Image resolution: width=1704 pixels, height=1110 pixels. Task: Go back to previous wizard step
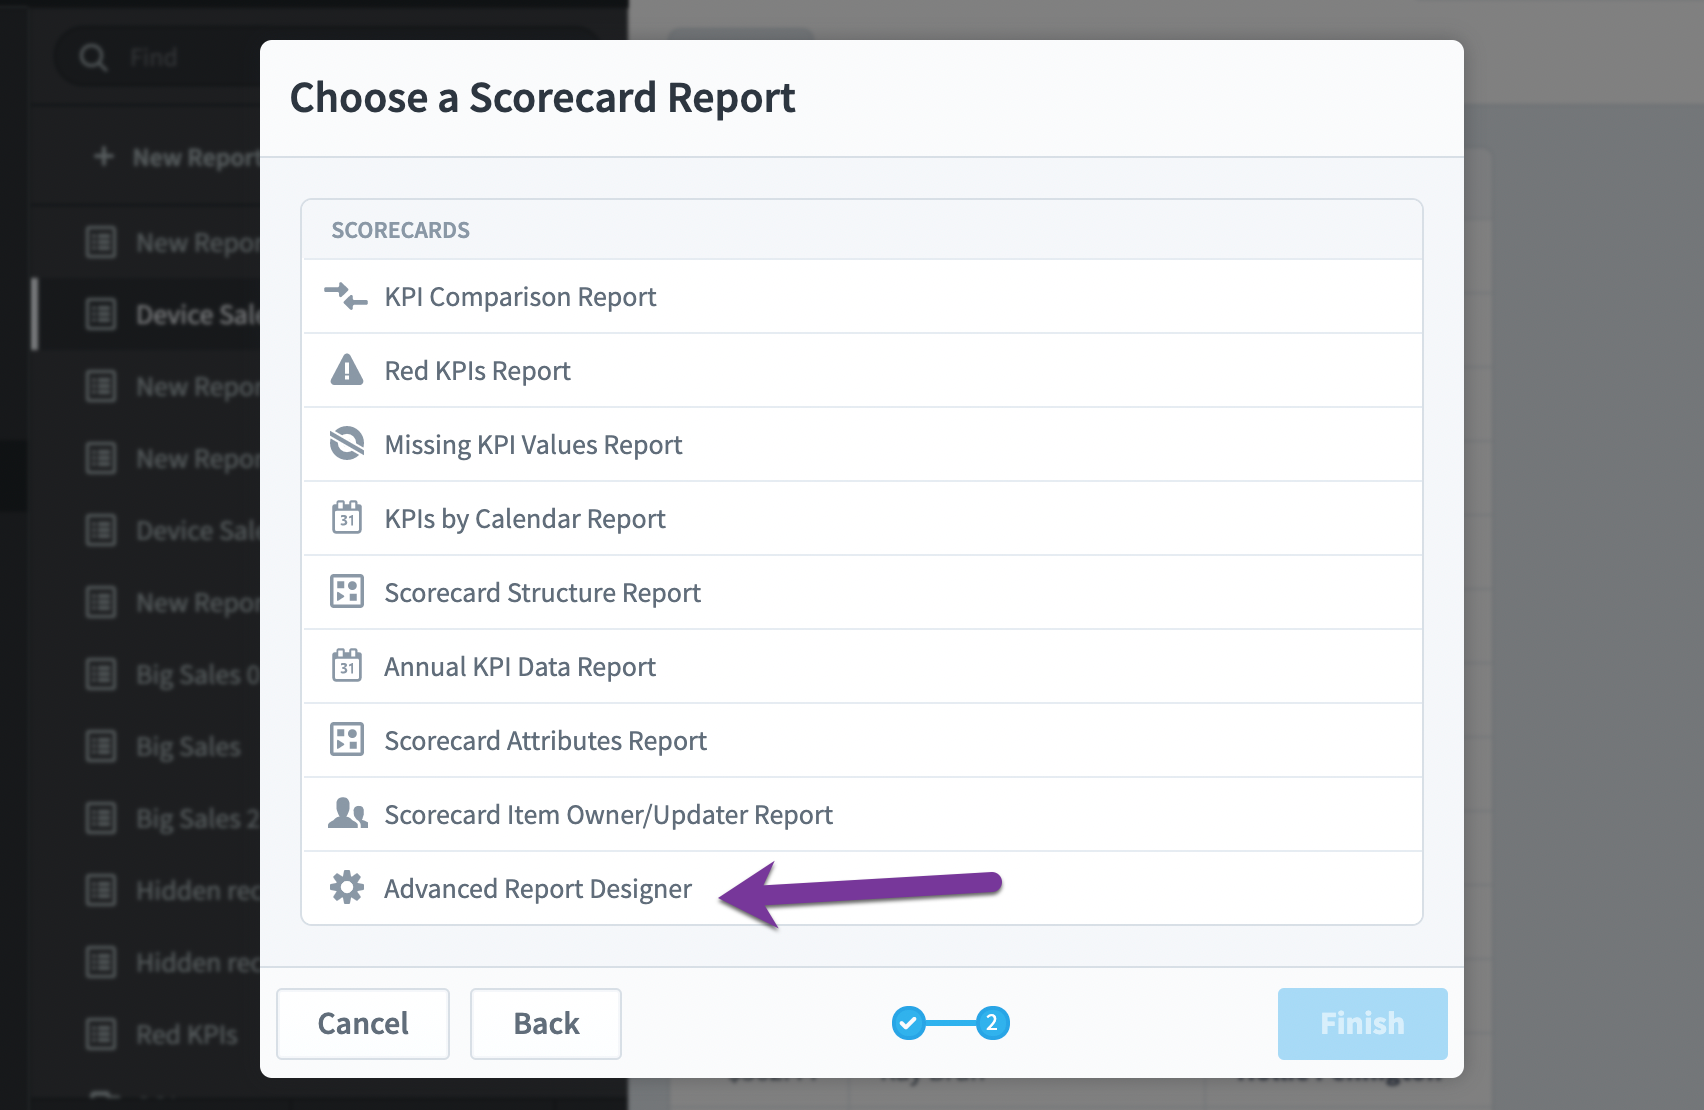(546, 1023)
